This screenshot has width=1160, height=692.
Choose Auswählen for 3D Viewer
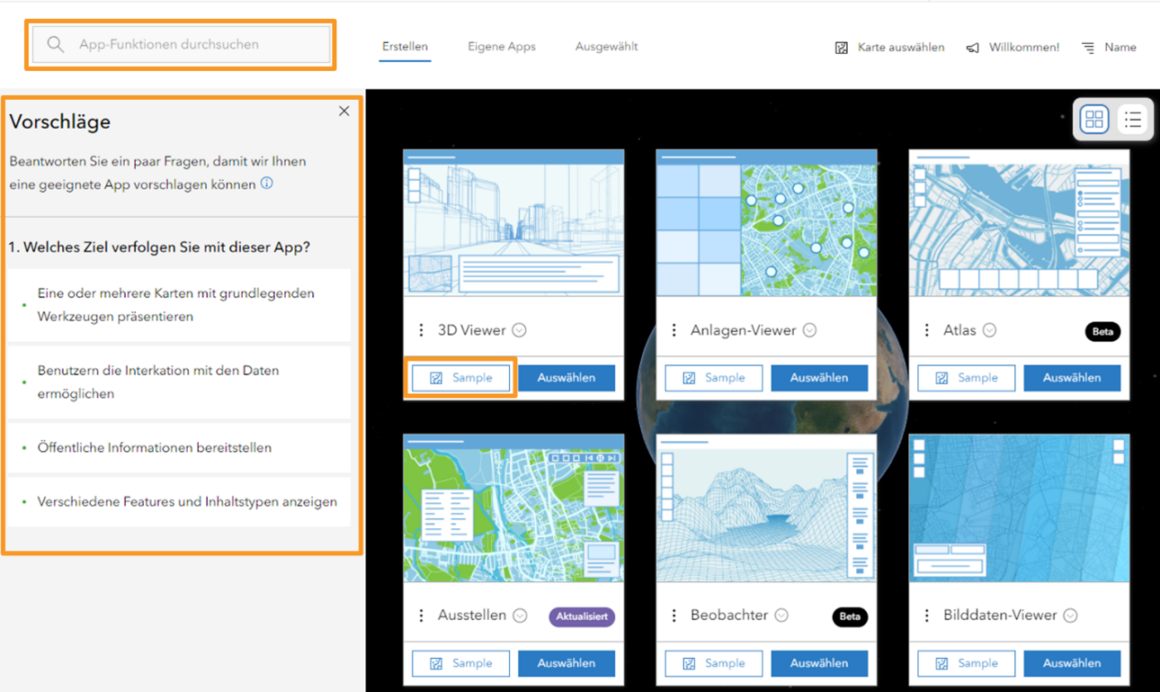(566, 377)
